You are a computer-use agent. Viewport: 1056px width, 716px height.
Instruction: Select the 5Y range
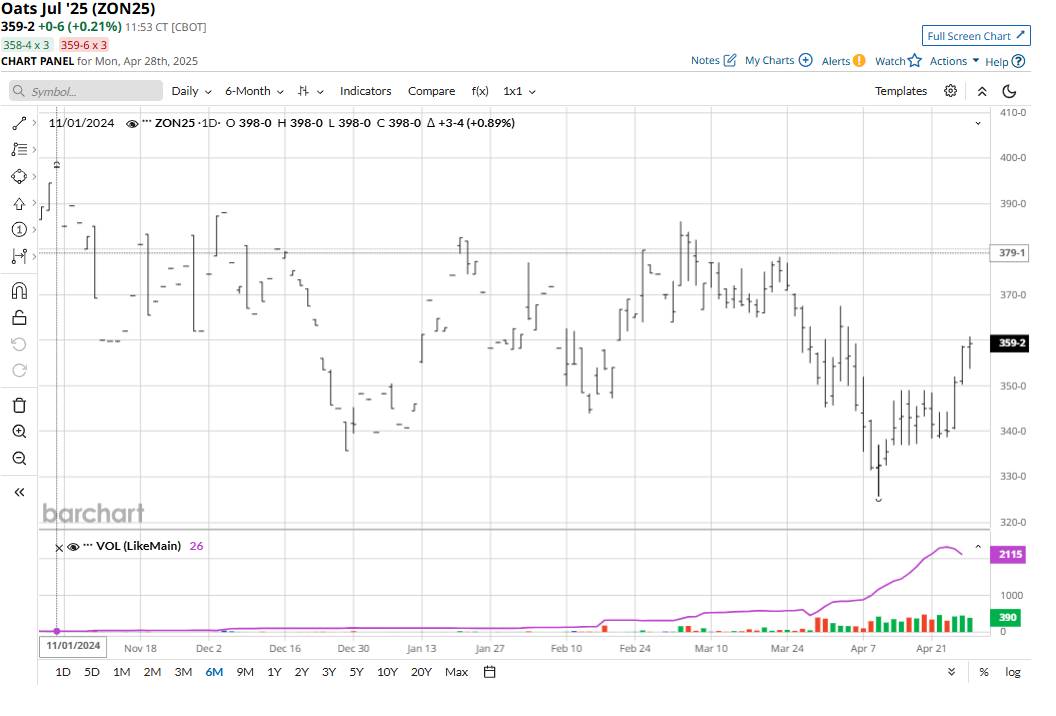[x=356, y=672]
